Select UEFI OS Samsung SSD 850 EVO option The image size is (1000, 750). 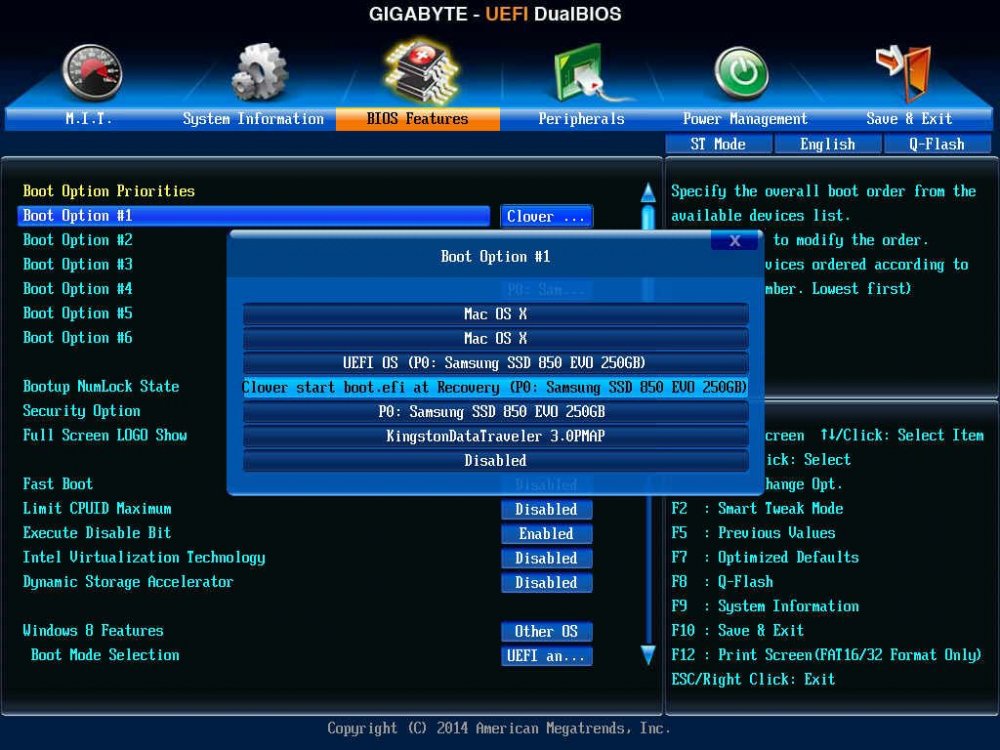pos(496,363)
